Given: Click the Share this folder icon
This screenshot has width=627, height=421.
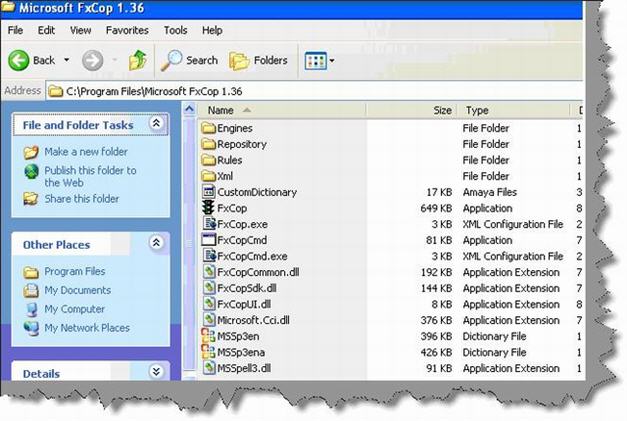Looking at the screenshot, I should click(x=31, y=199).
